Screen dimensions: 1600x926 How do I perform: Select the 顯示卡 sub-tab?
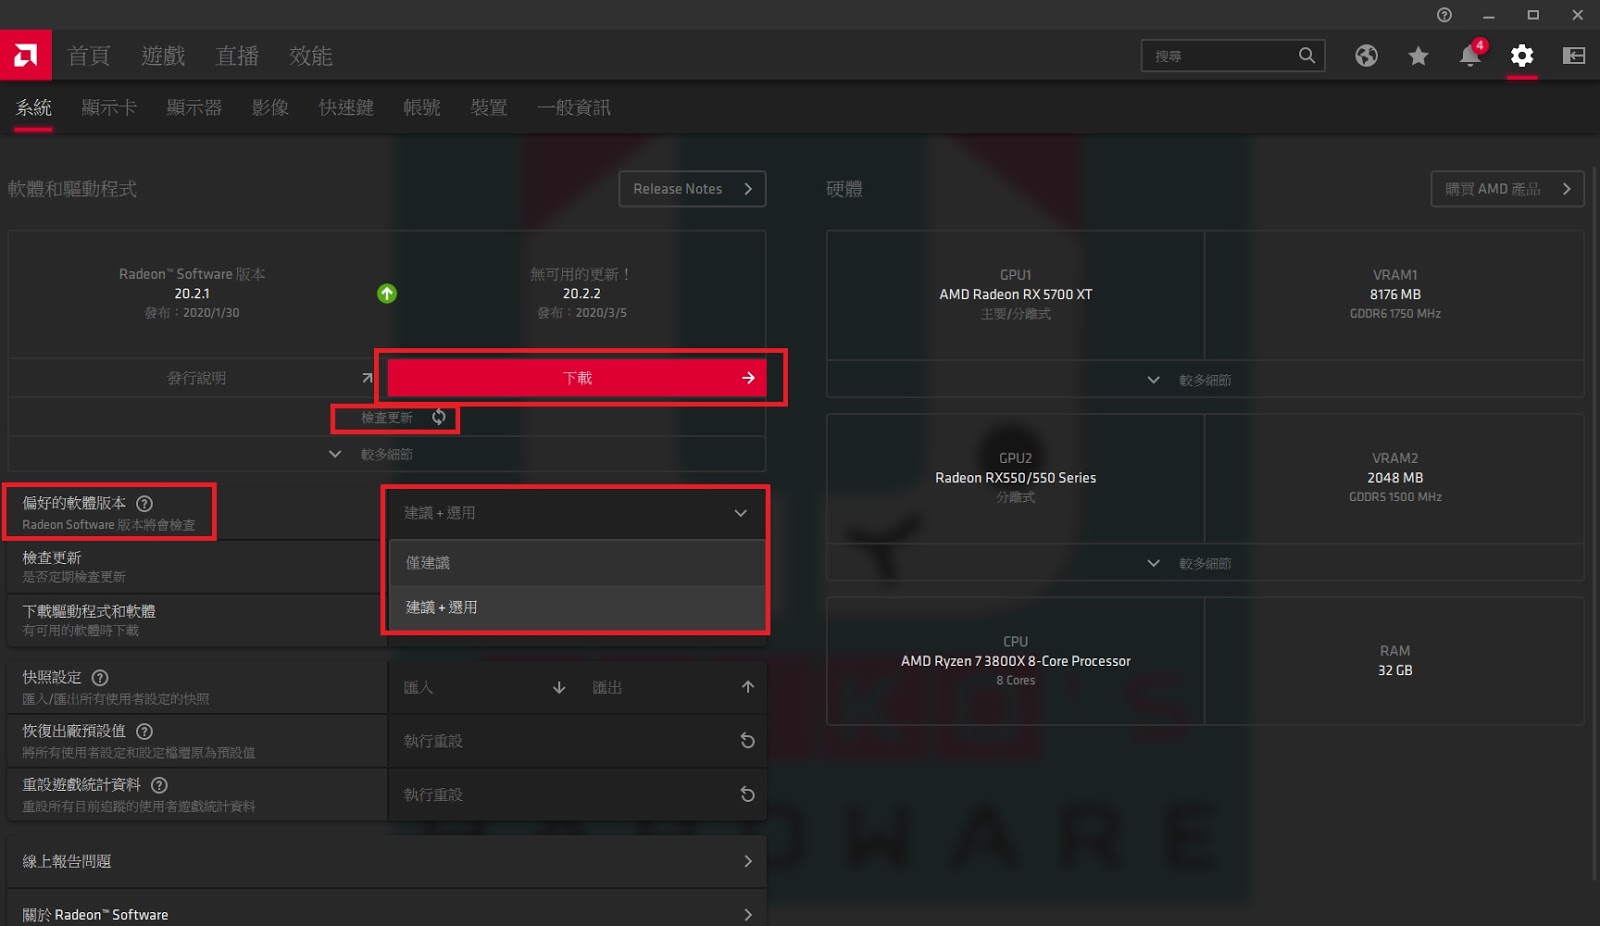pyautogui.click(x=109, y=107)
